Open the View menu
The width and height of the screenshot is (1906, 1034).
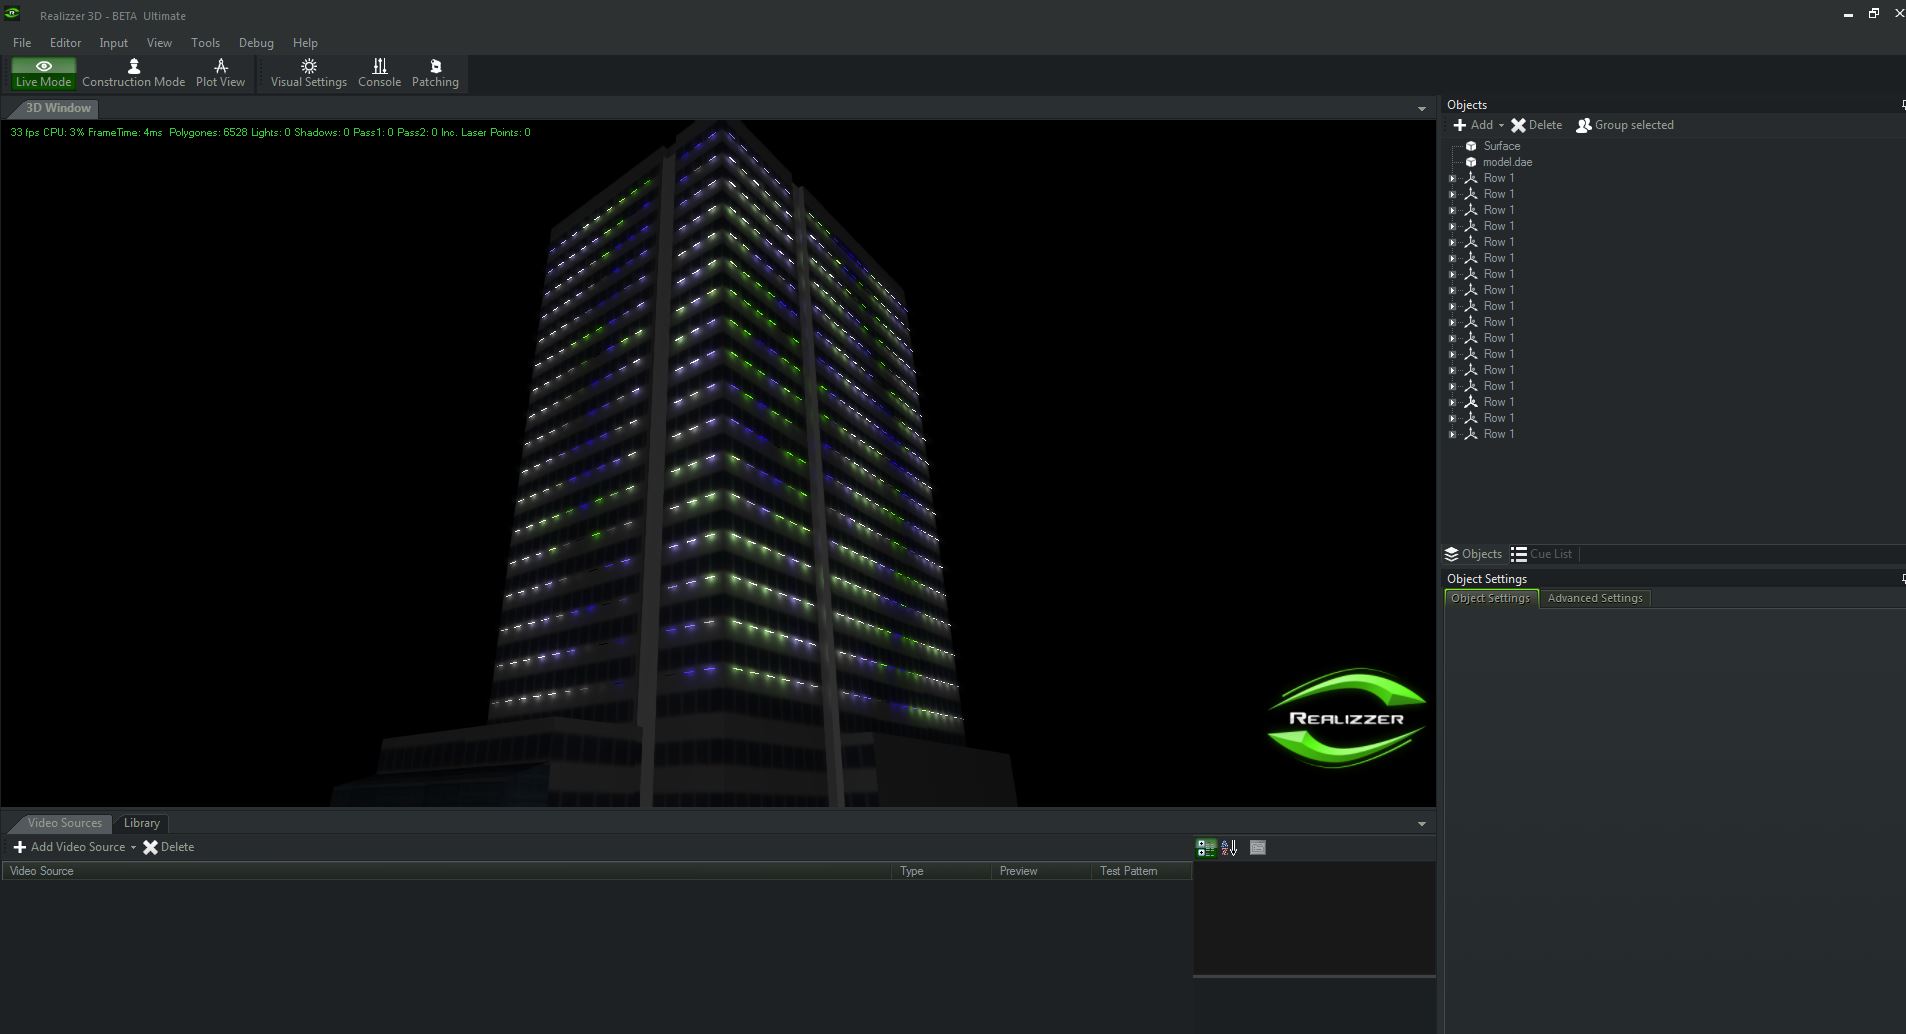(159, 43)
